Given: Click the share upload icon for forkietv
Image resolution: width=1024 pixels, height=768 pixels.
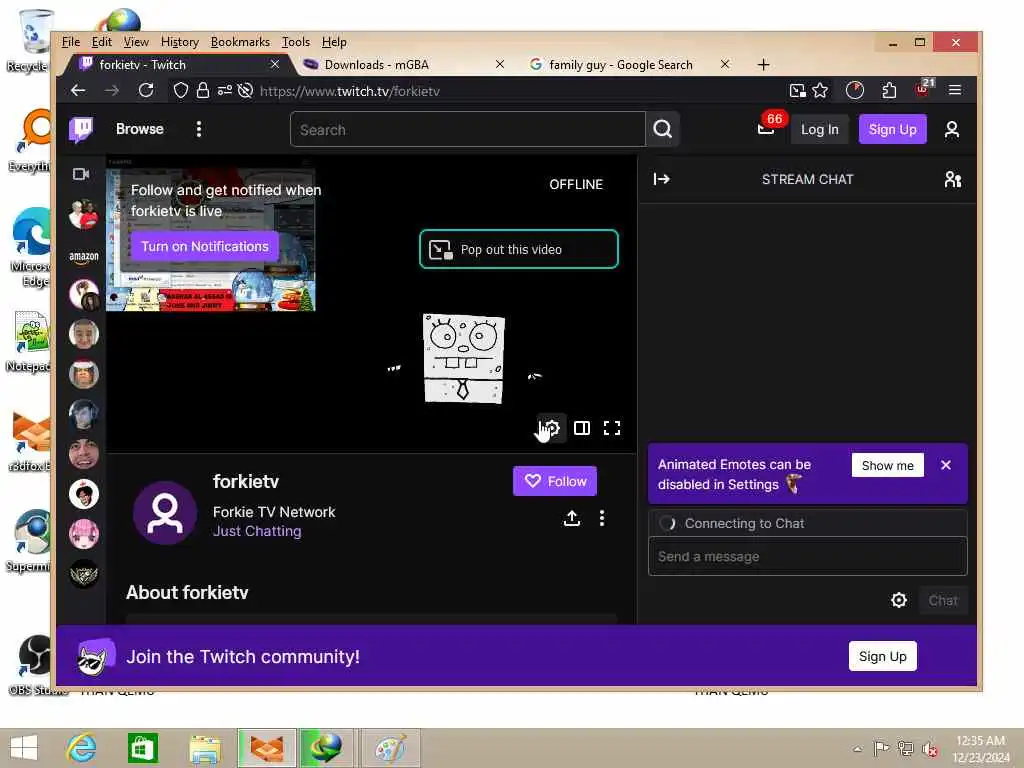Looking at the screenshot, I should 571,518.
